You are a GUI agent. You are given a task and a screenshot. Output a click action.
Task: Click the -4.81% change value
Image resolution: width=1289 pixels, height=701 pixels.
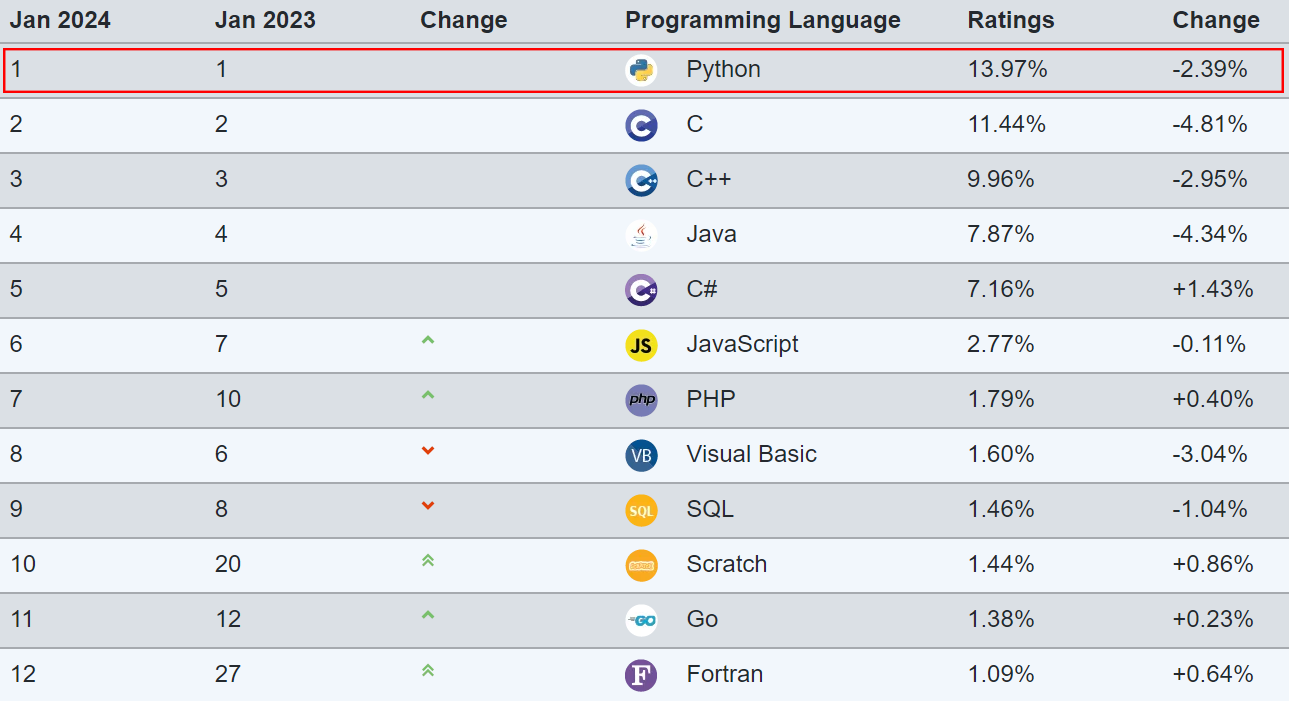pyautogui.click(x=1210, y=125)
